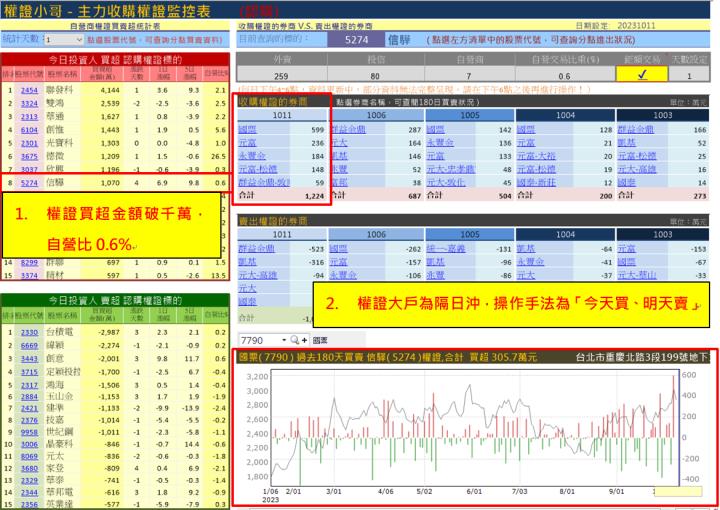Open stock code 6104 link

(x=29, y=130)
